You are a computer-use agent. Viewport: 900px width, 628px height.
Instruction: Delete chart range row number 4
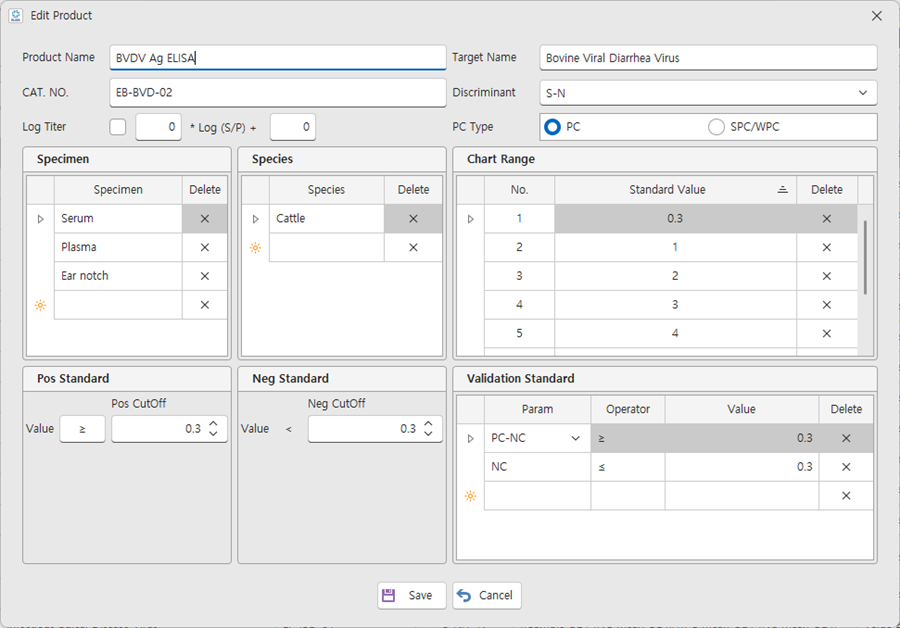827,305
